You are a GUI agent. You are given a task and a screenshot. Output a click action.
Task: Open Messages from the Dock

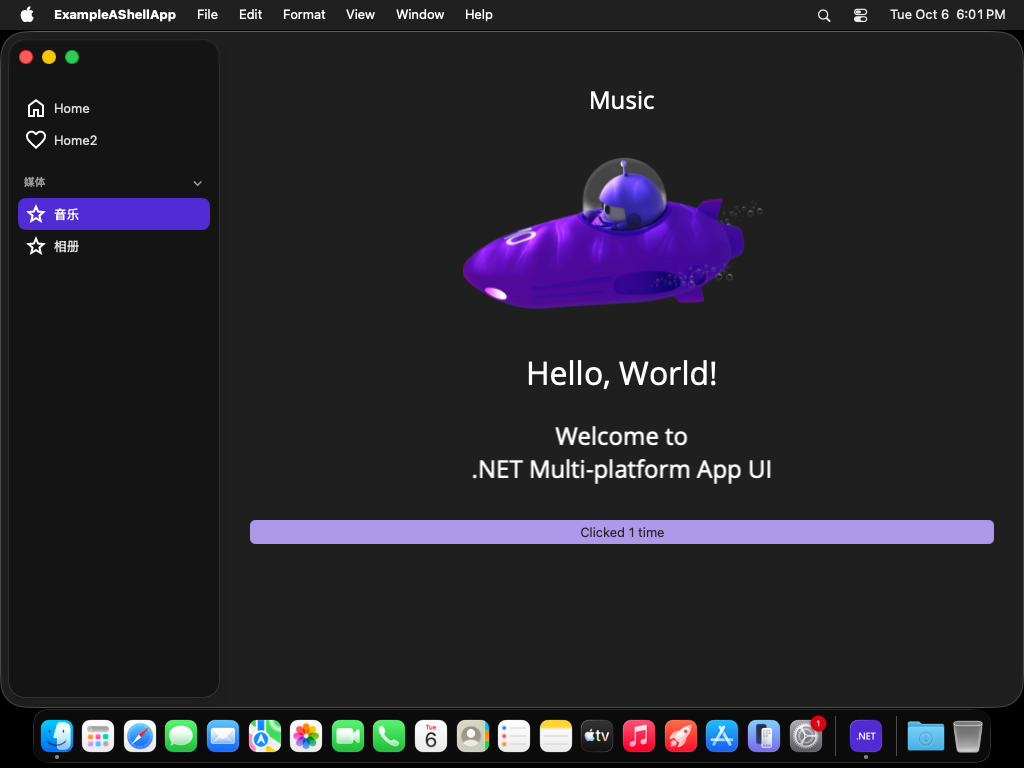(181, 736)
